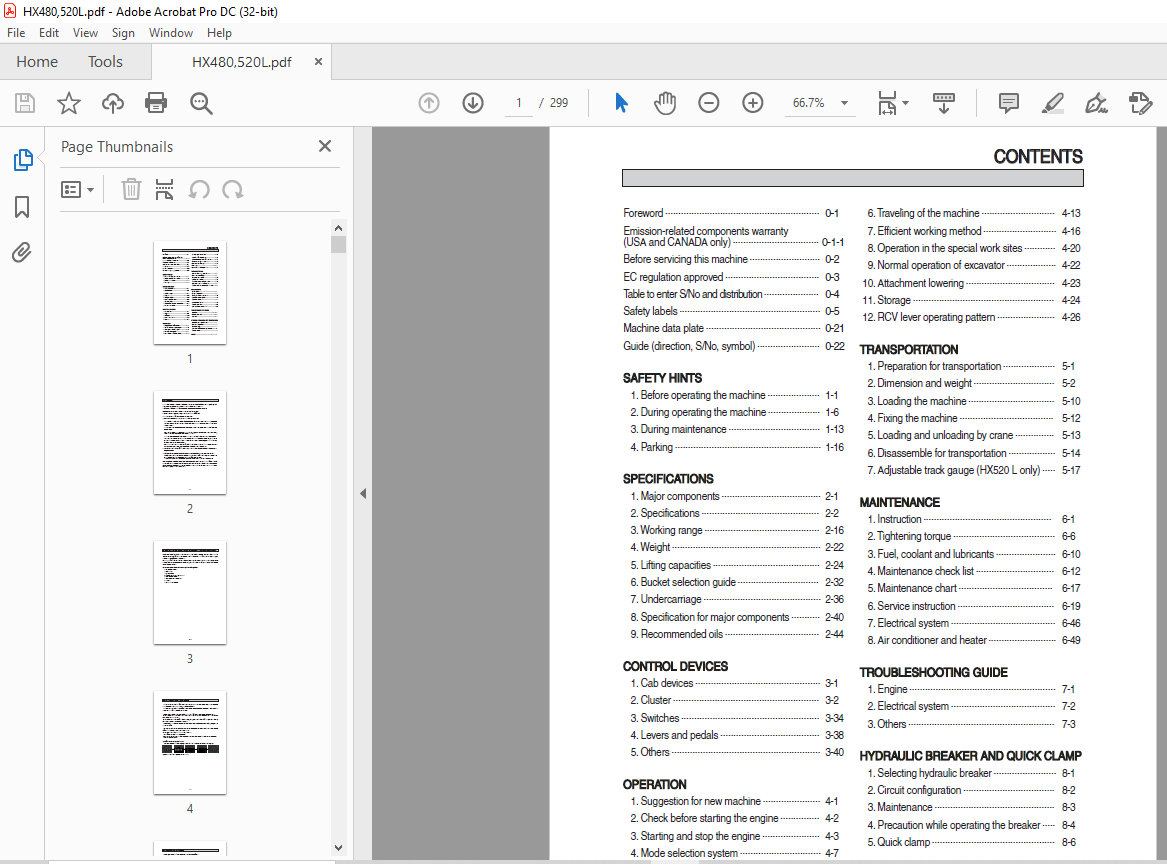The width and height of the screenshot is (1167, 864).
Task: Click 'Air conditioner and heater' entry
Action: click(932, 640)
